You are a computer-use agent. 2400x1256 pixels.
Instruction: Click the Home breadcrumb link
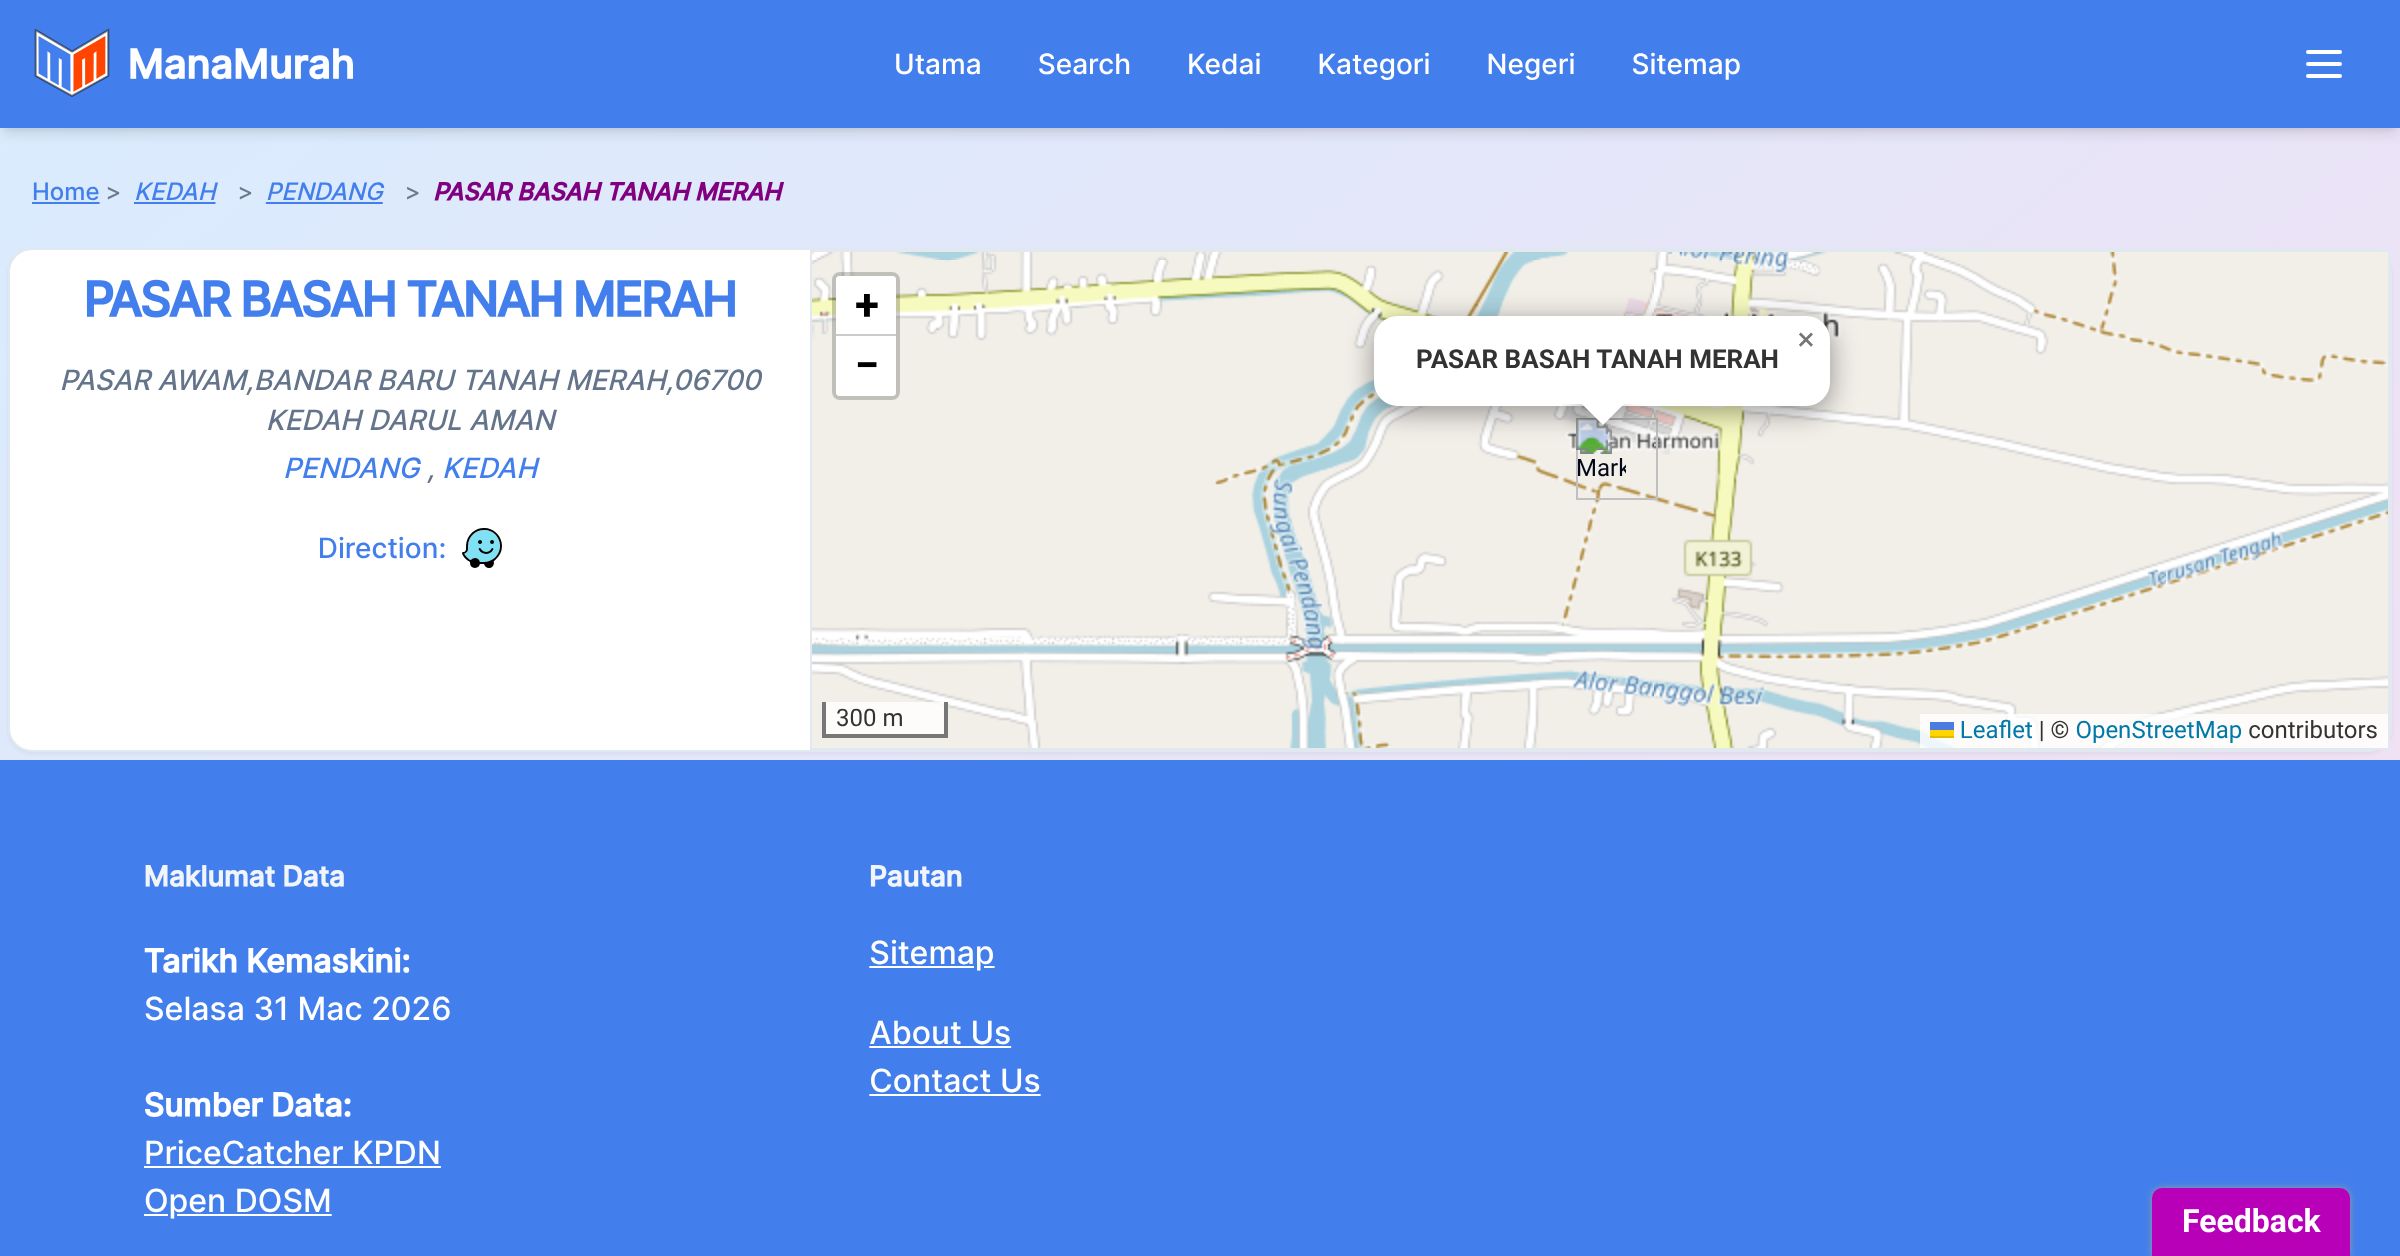coord(65,191)
